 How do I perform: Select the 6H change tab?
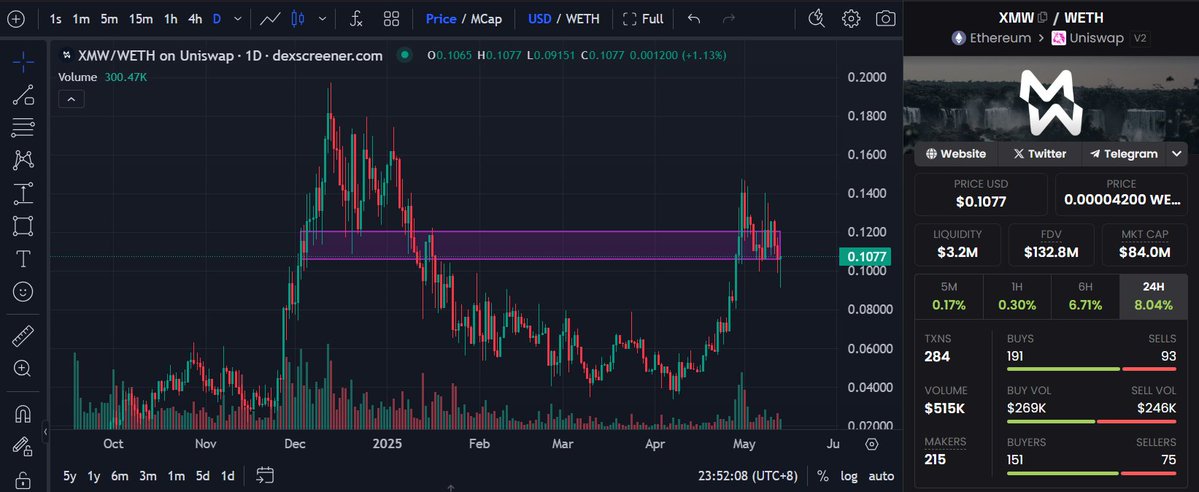(x=1085, y=297)
